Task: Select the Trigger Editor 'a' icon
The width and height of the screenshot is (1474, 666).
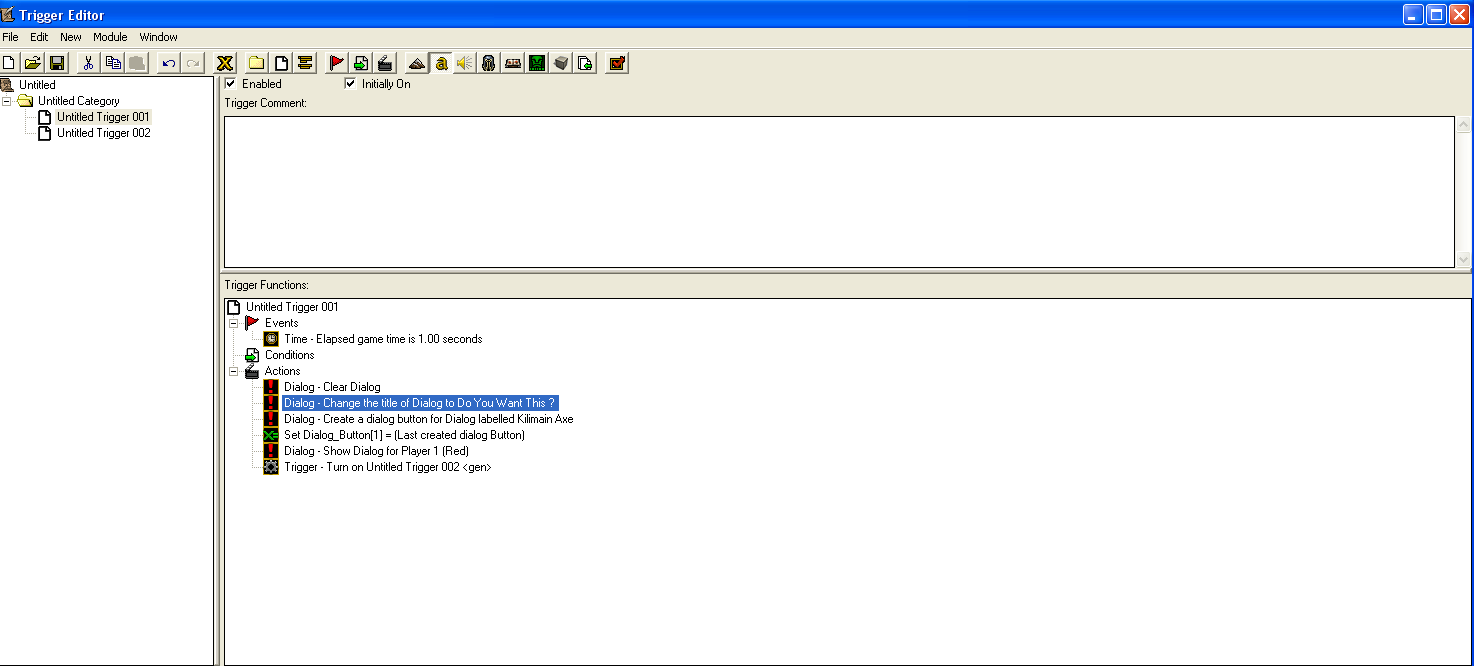Action: pyautogui.click(x=440, y=63)
